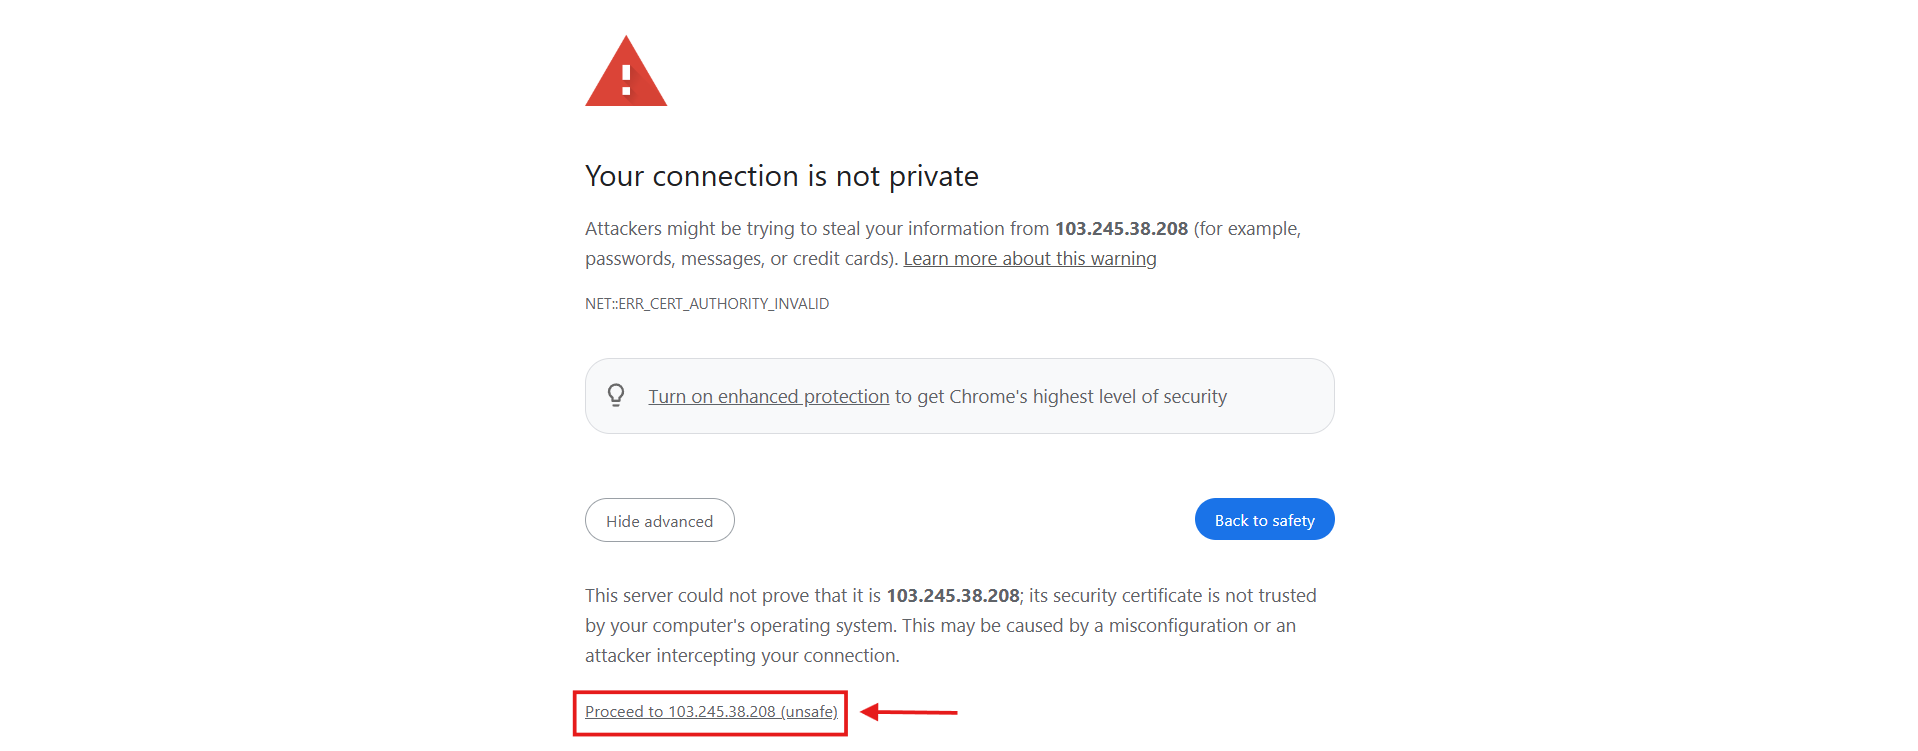Click the red arrow annotation
1918x751 pixels.
click(x=909, y=712)
